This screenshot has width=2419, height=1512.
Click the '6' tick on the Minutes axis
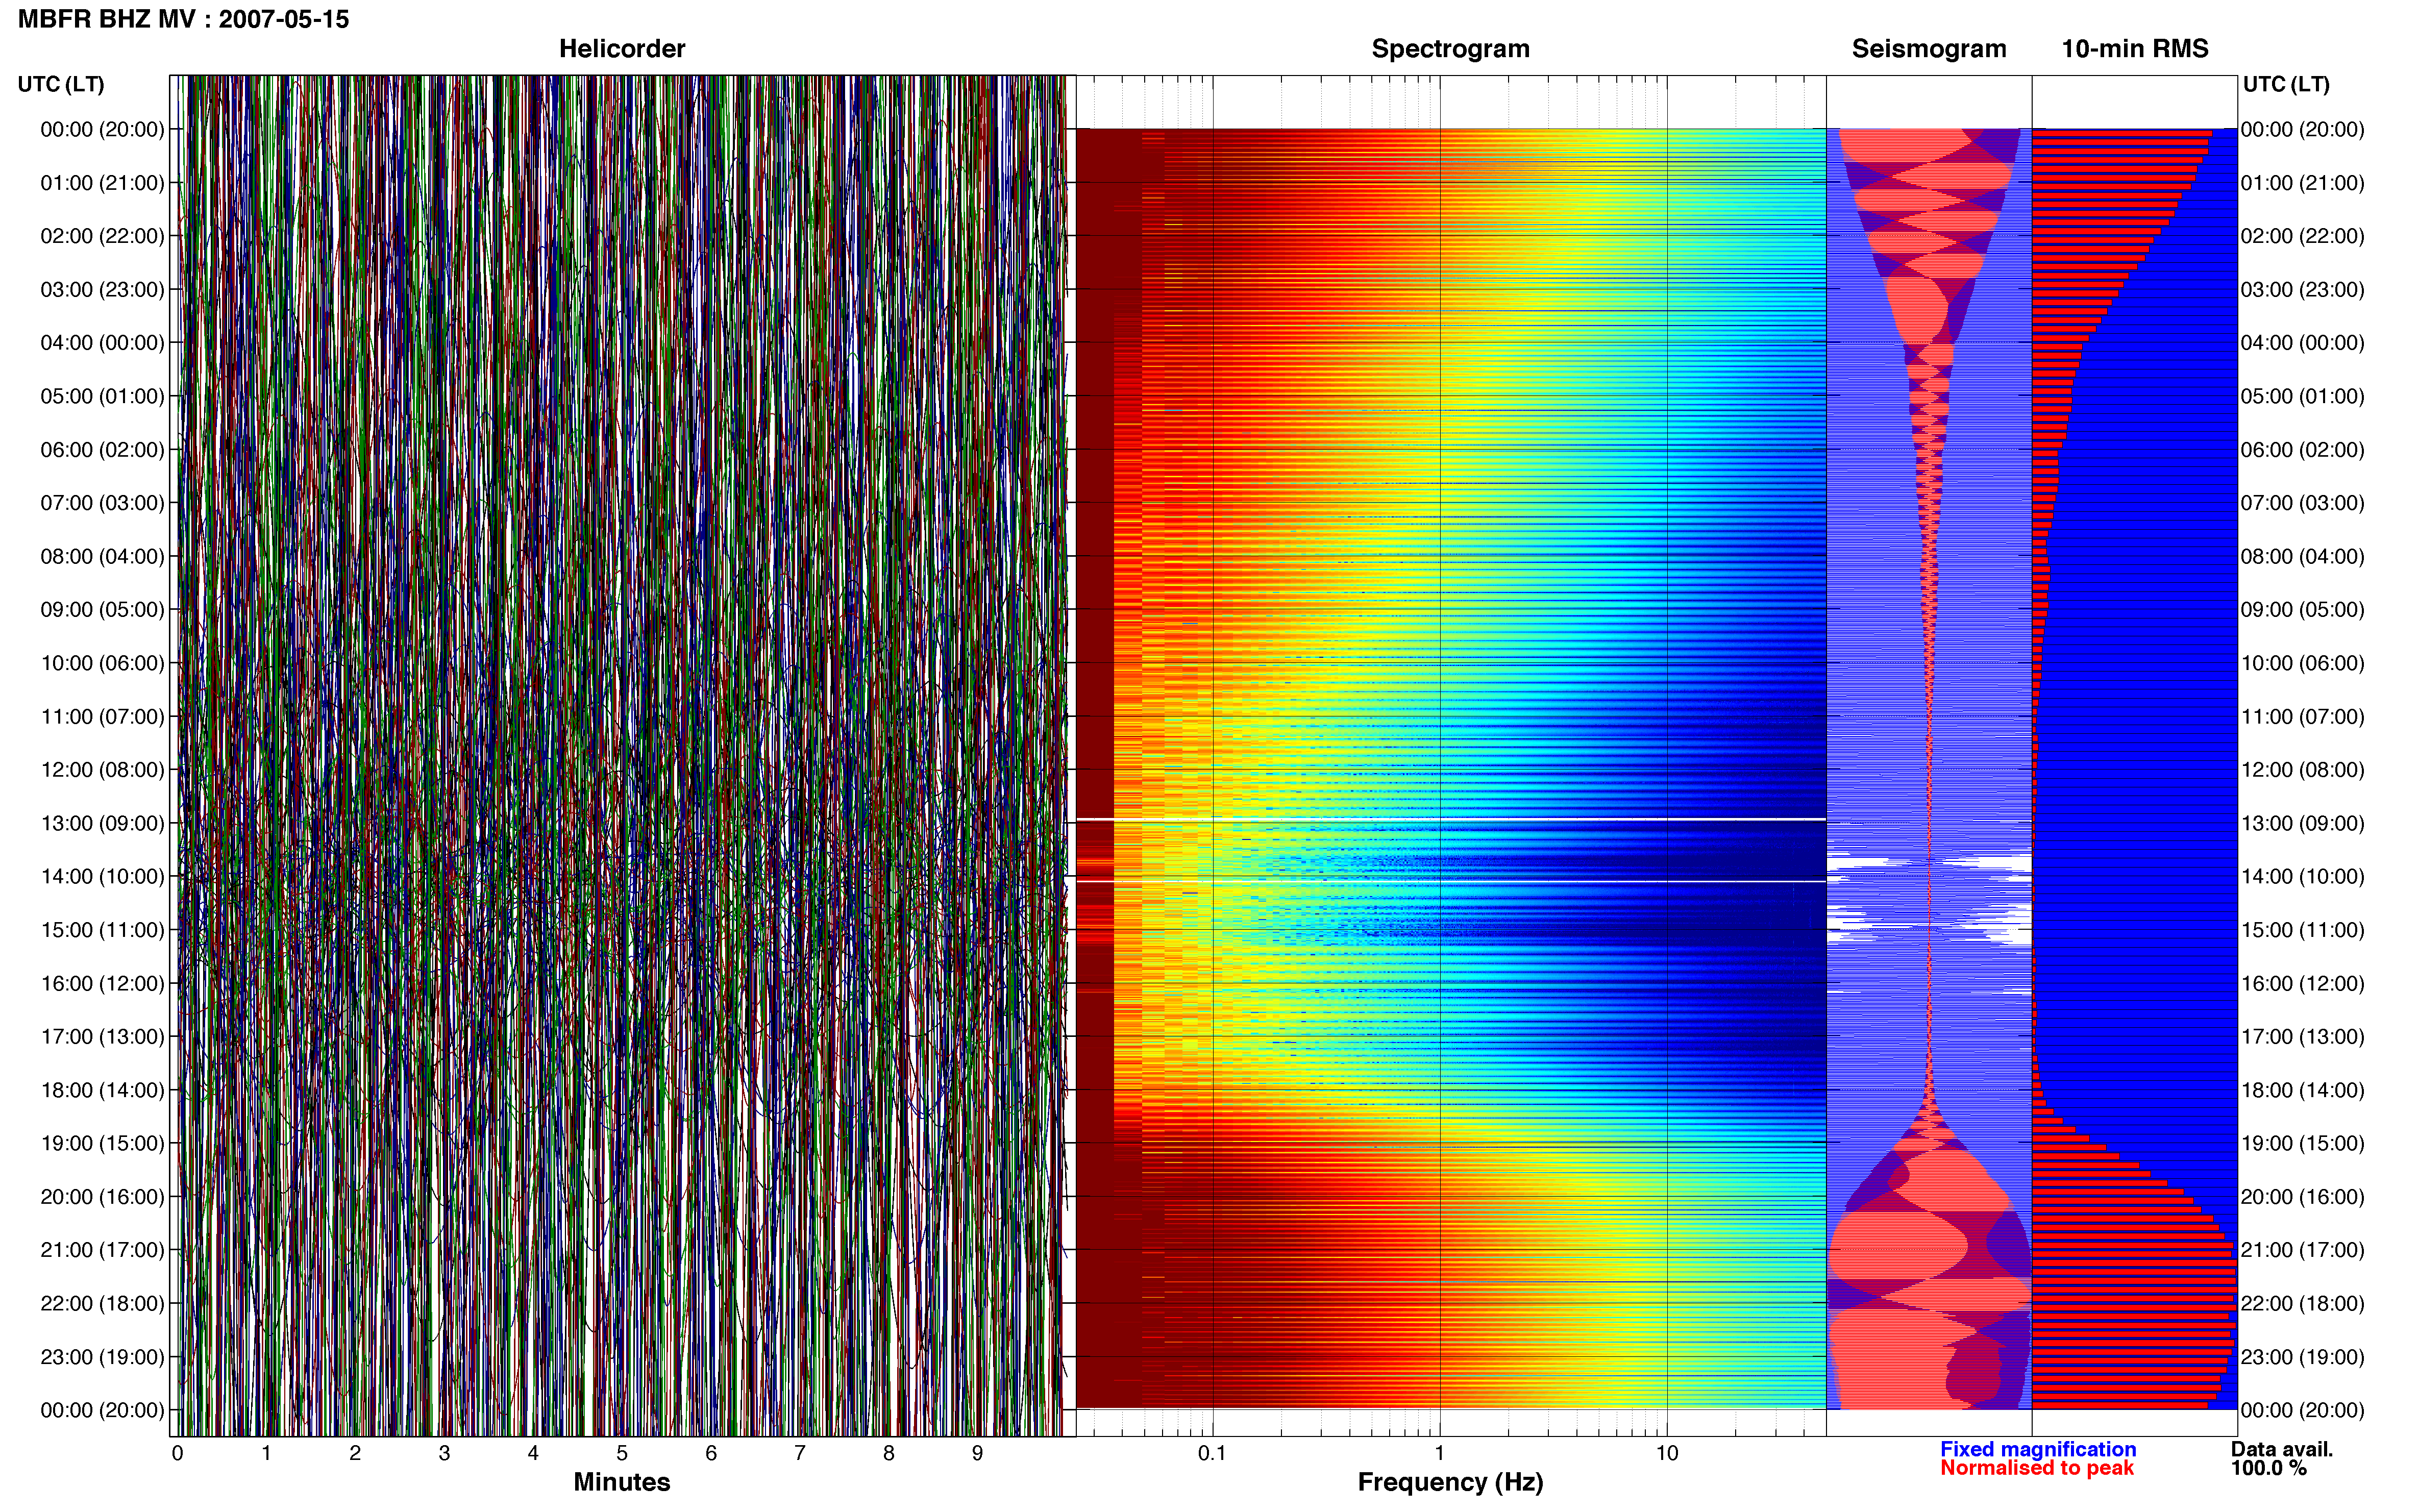click(x=711, y=1454)
